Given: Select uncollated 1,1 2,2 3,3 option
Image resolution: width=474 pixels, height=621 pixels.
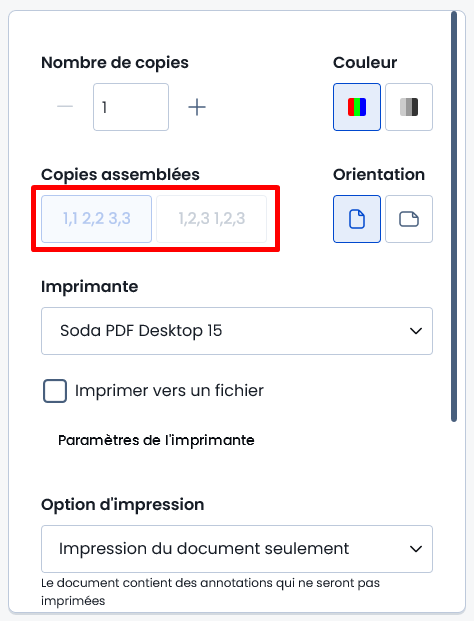Looking at the screenshot, I should pos(97,219).
